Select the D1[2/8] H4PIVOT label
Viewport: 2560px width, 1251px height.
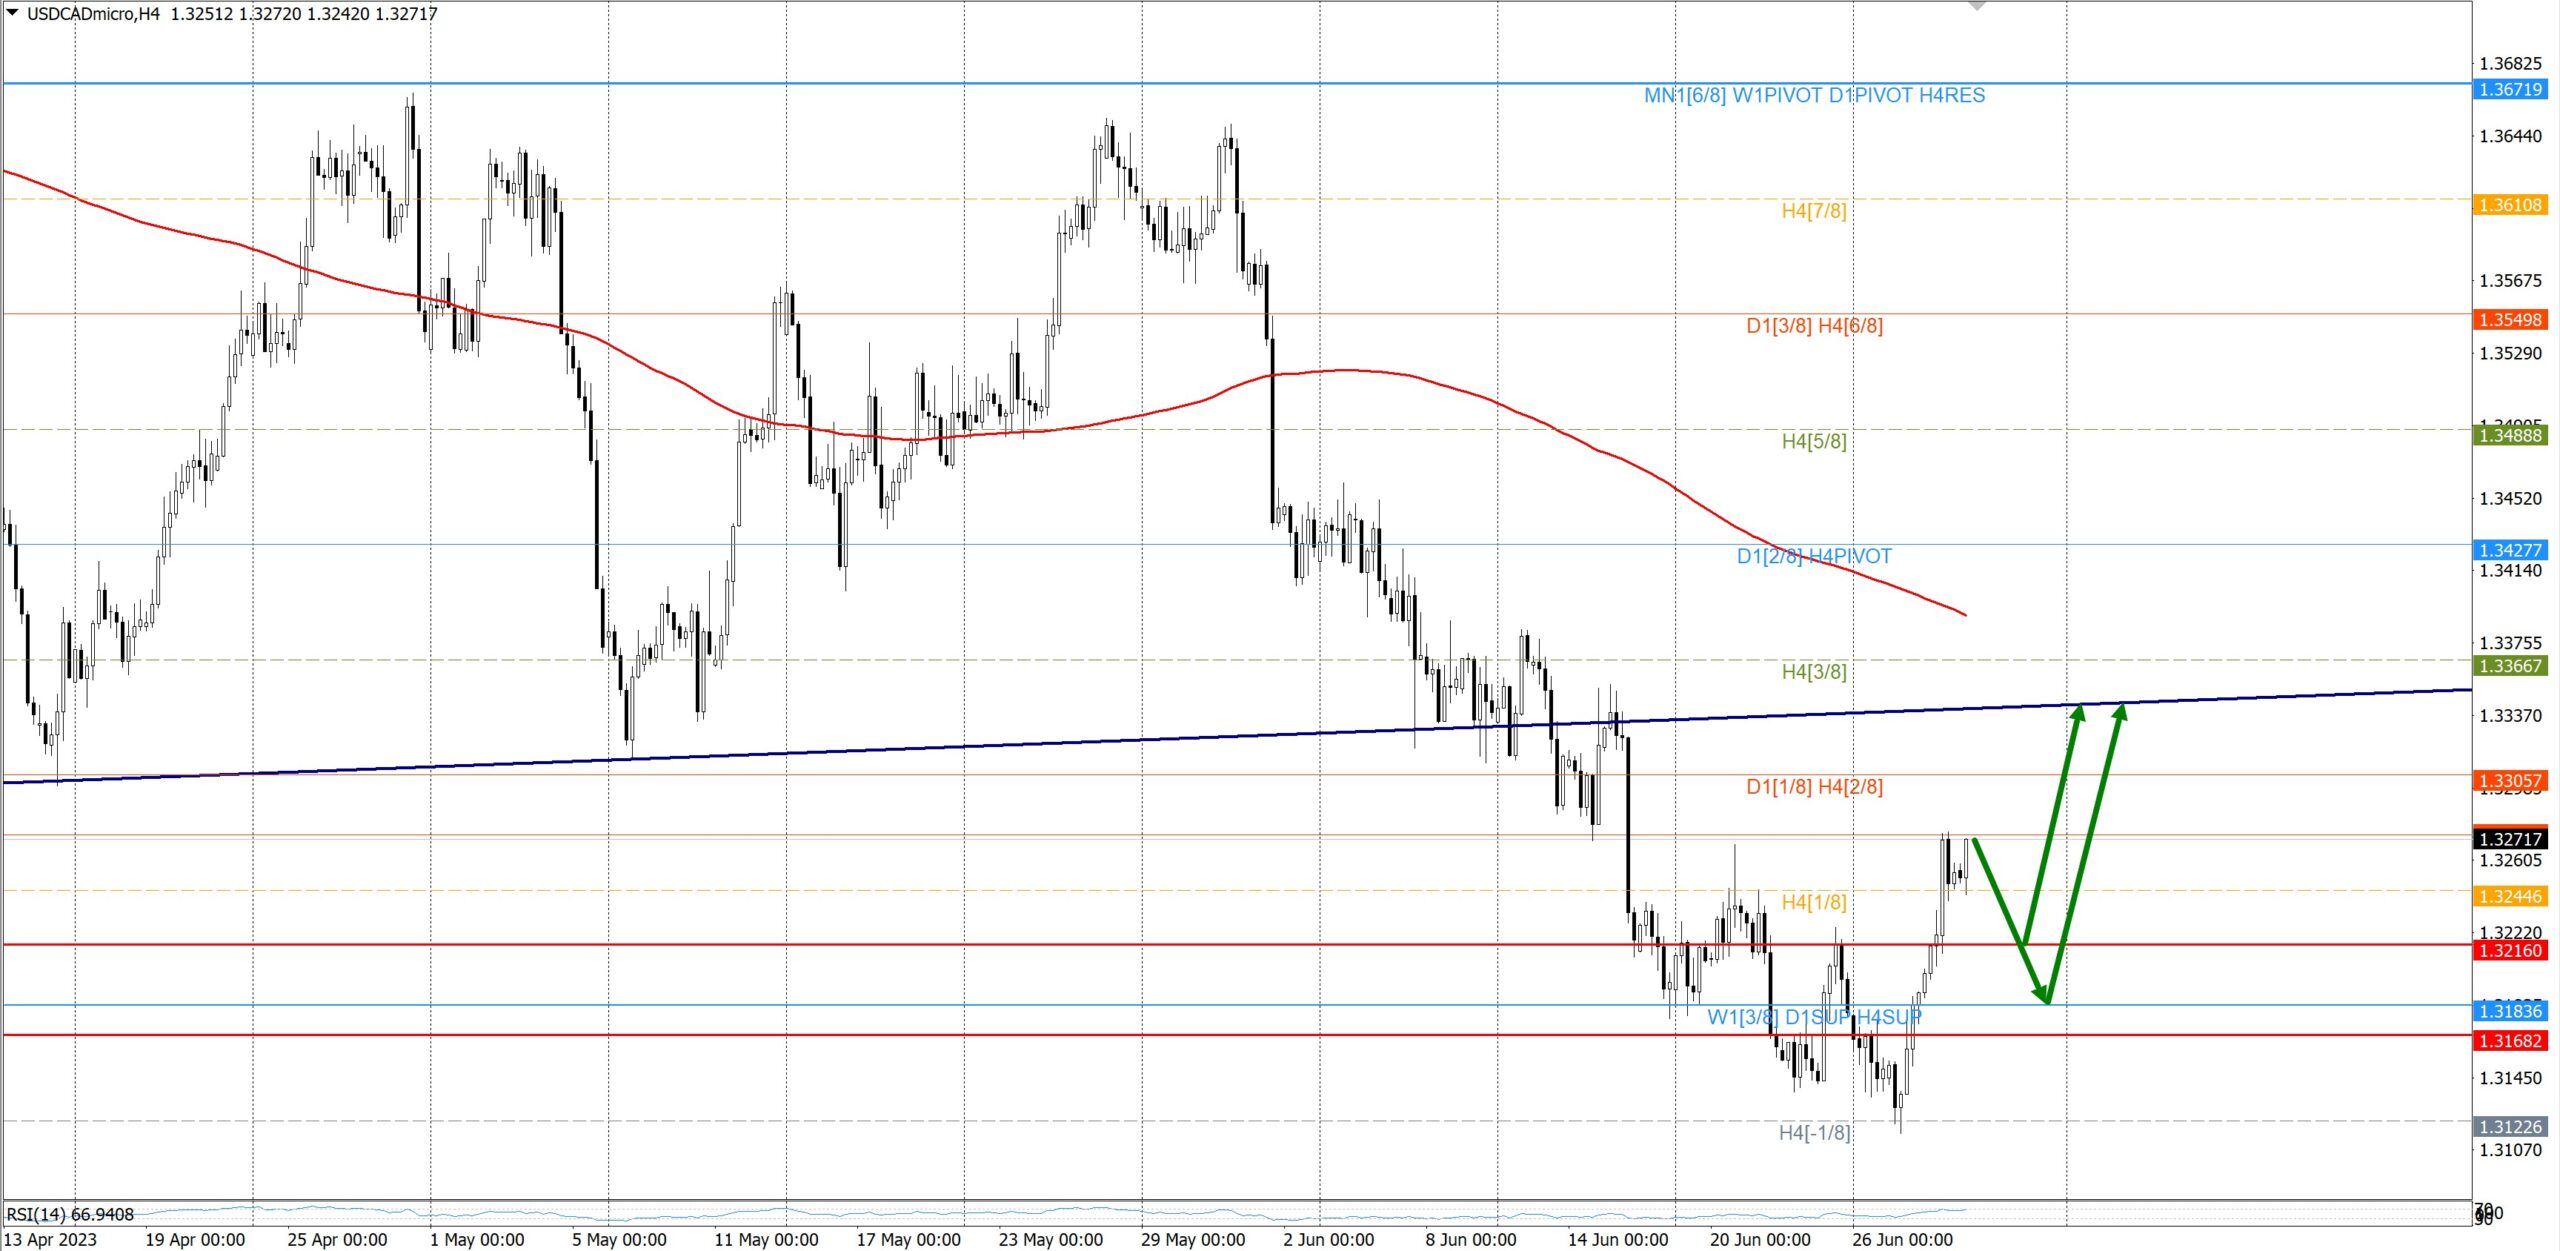coord(1814,556)
